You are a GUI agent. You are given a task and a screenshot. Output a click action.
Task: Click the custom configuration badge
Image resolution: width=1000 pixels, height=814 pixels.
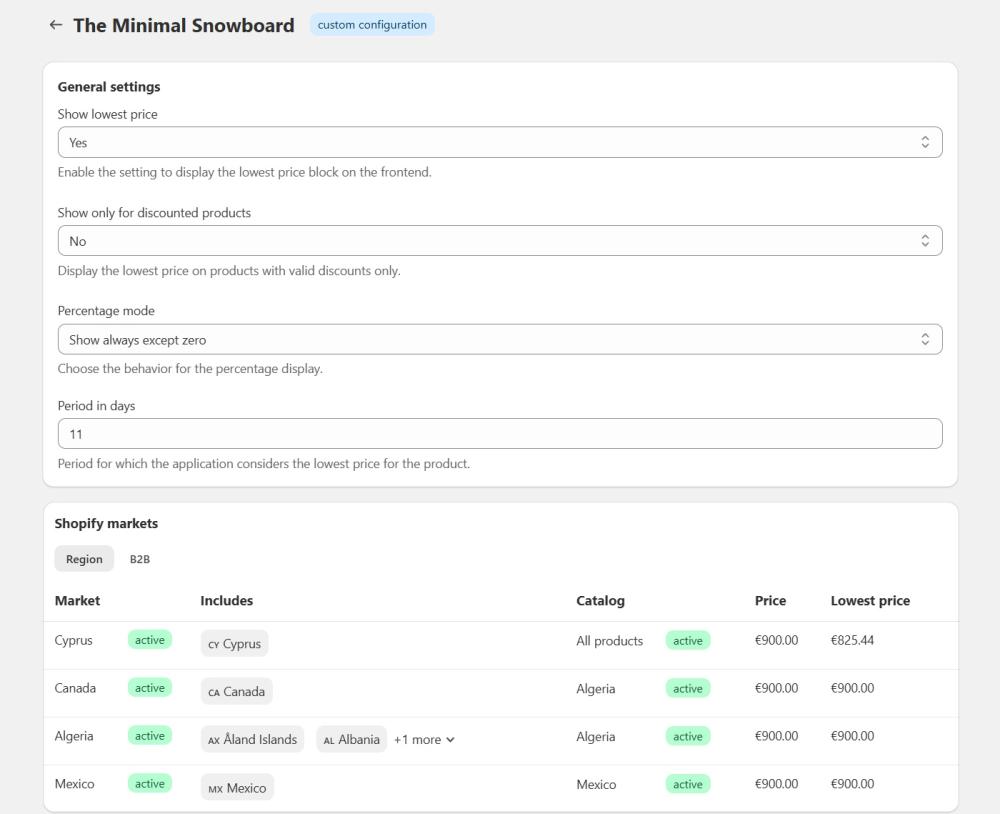click(372, 24)
